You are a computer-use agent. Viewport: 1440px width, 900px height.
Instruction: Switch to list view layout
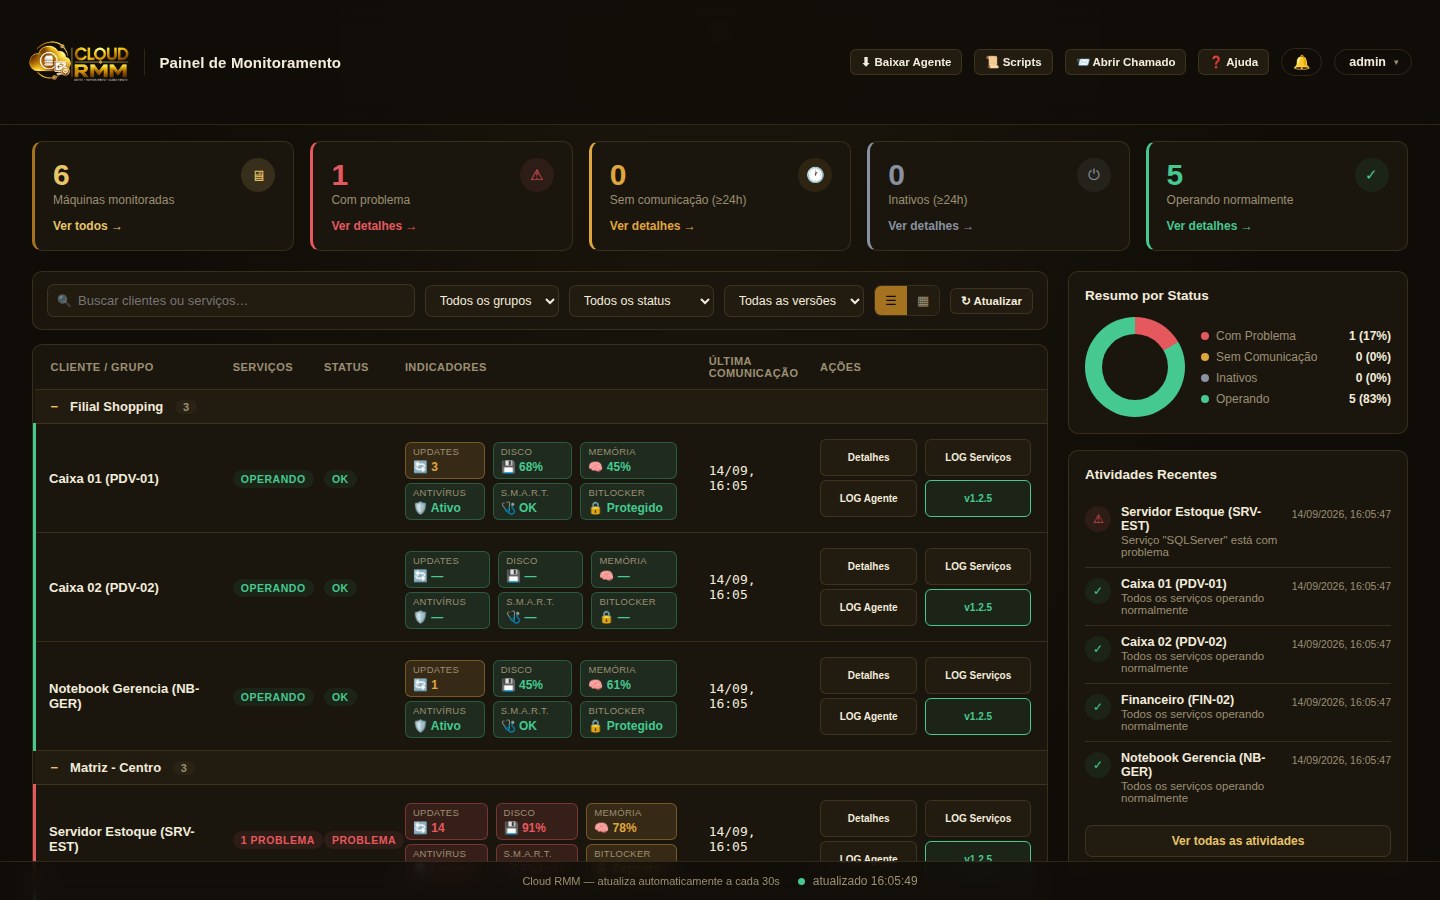(x=890, y=301)
